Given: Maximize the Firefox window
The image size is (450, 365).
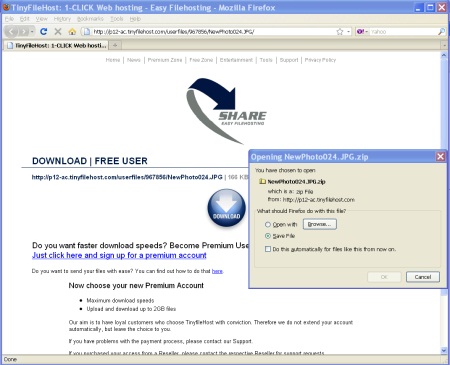Looking at the screenshot, I should click(431, 7).
